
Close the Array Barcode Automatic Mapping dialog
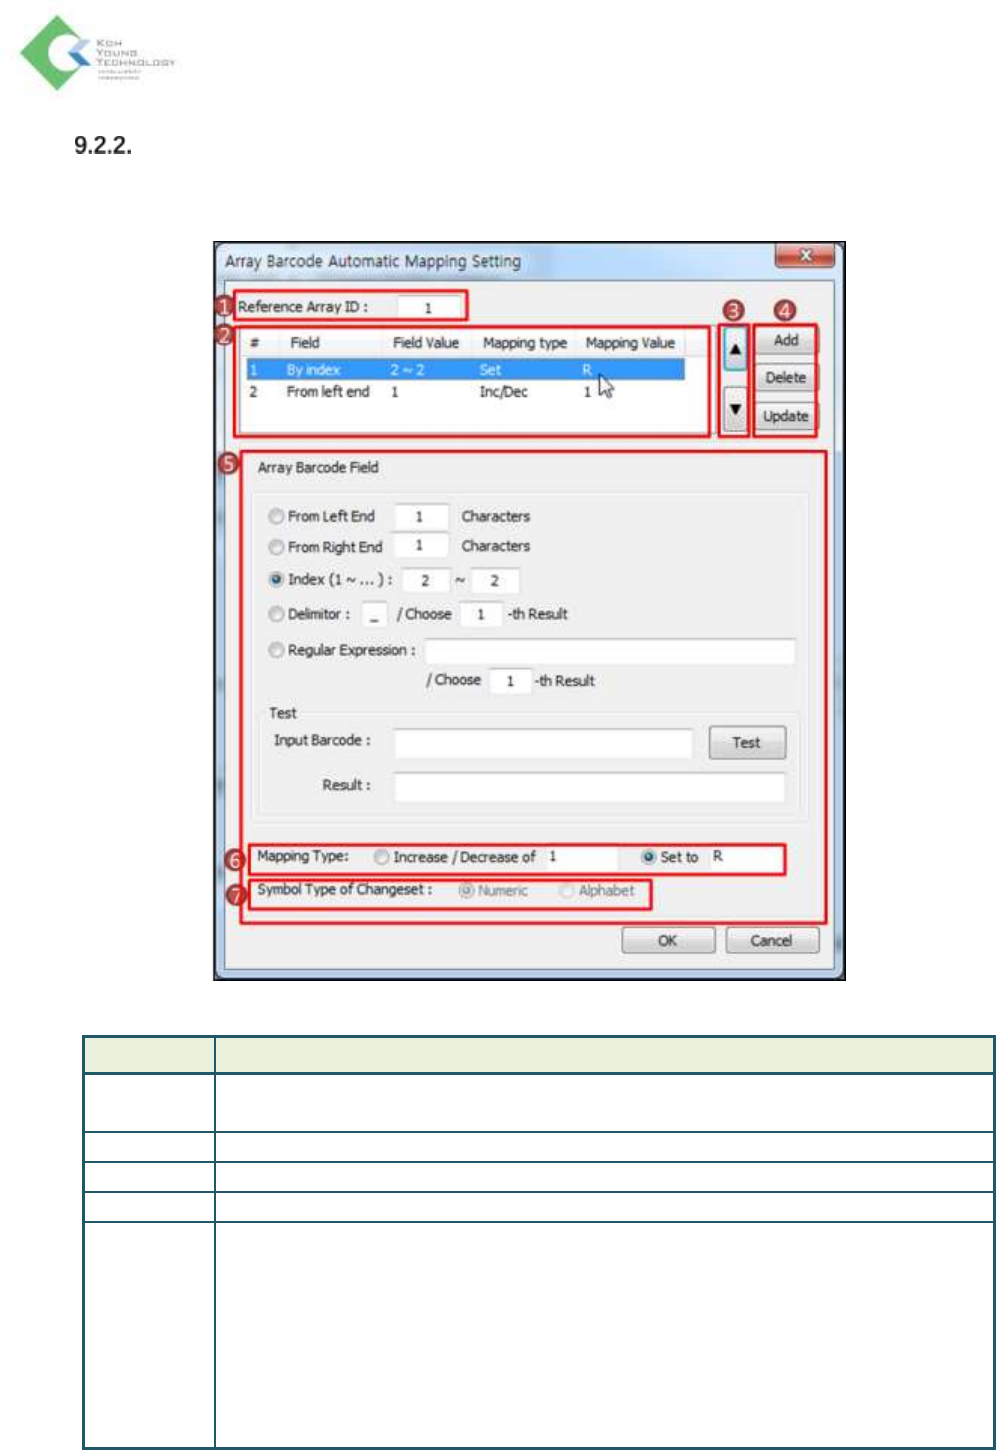(x=805, y=256)
